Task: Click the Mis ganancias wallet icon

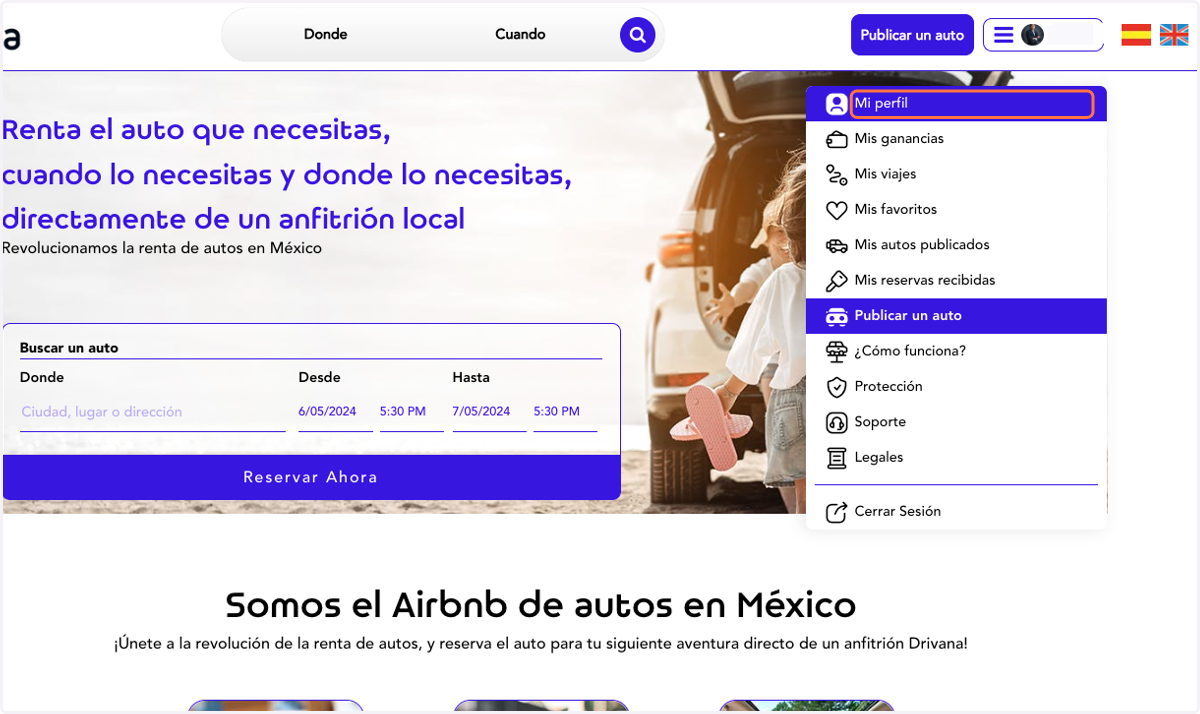Action: [836, 139]
